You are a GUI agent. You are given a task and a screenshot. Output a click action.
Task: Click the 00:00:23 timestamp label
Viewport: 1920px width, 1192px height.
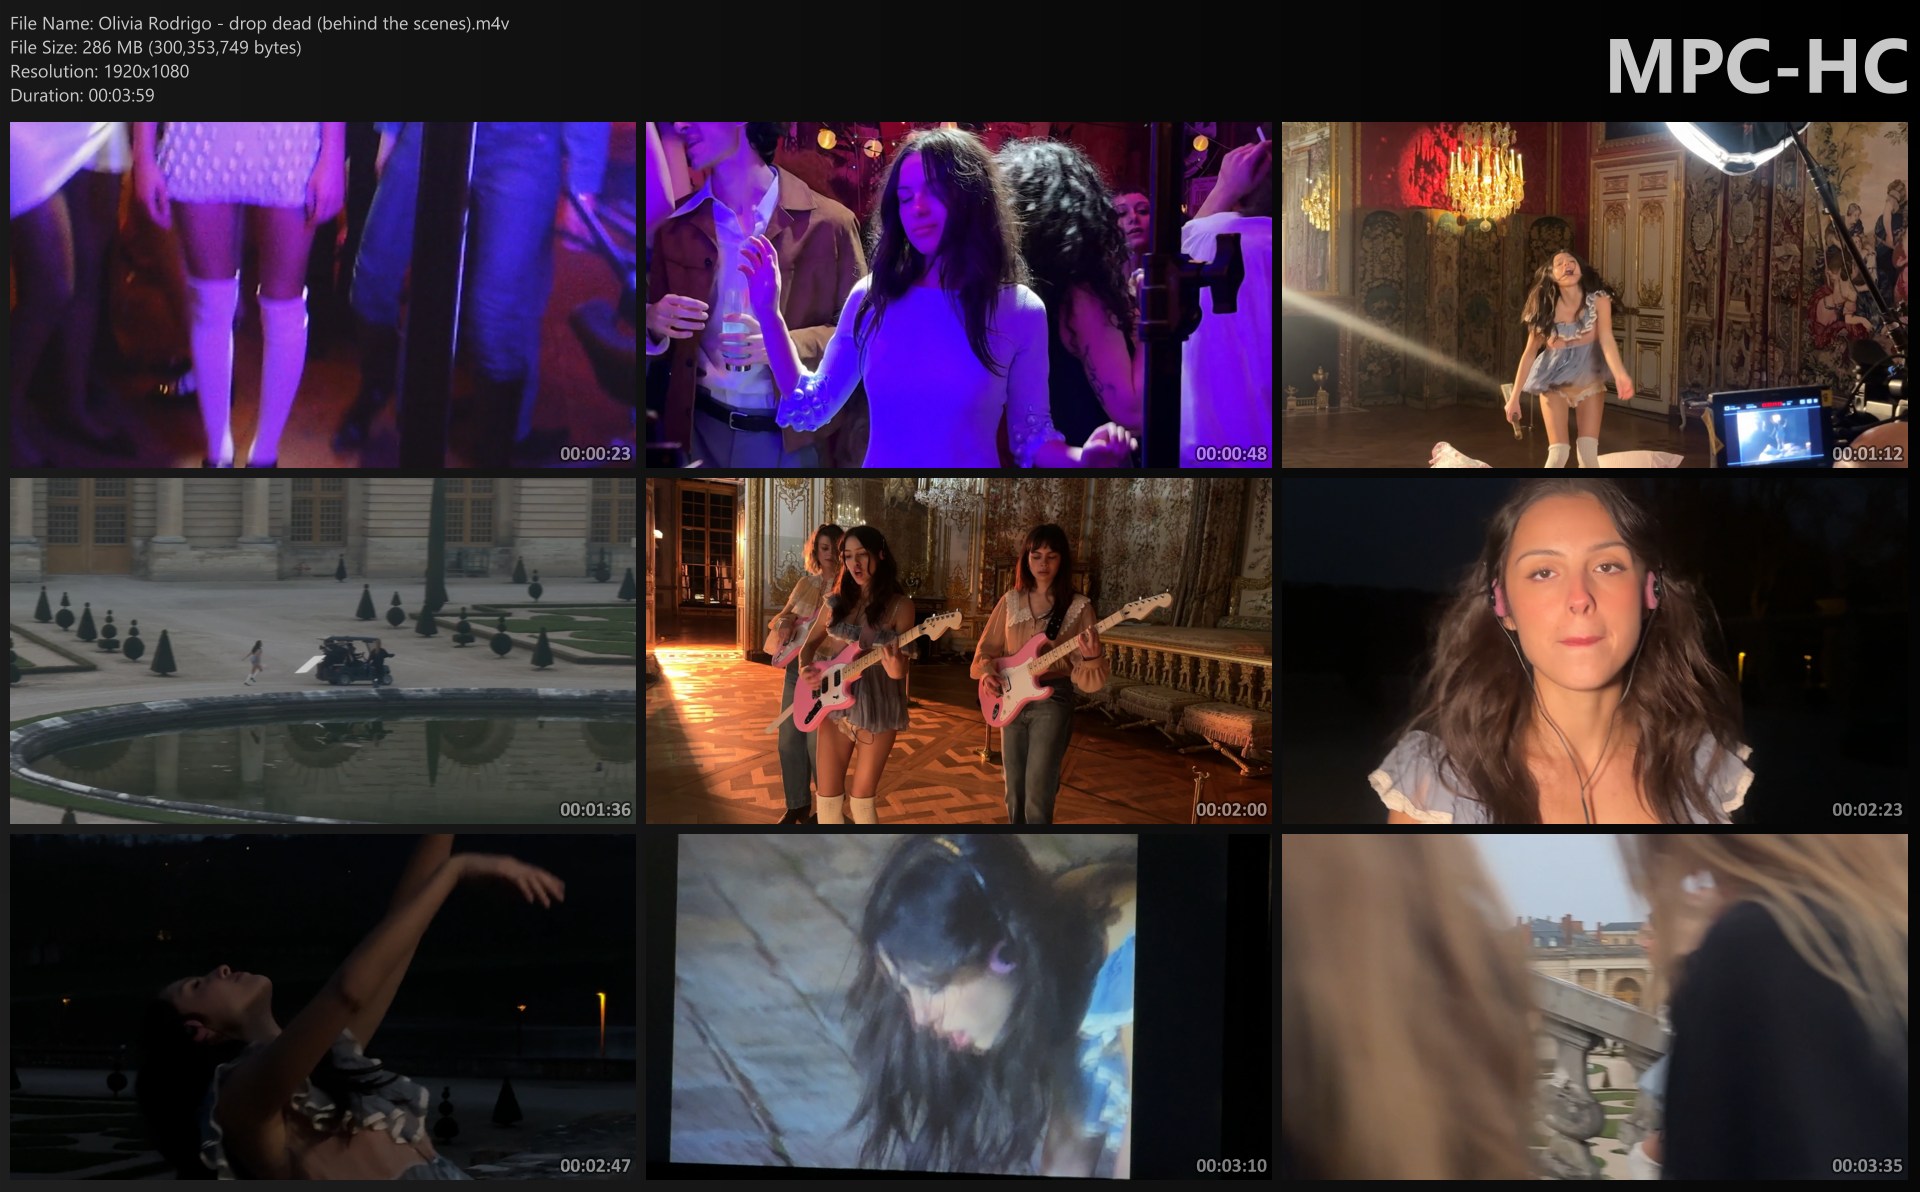595,453
